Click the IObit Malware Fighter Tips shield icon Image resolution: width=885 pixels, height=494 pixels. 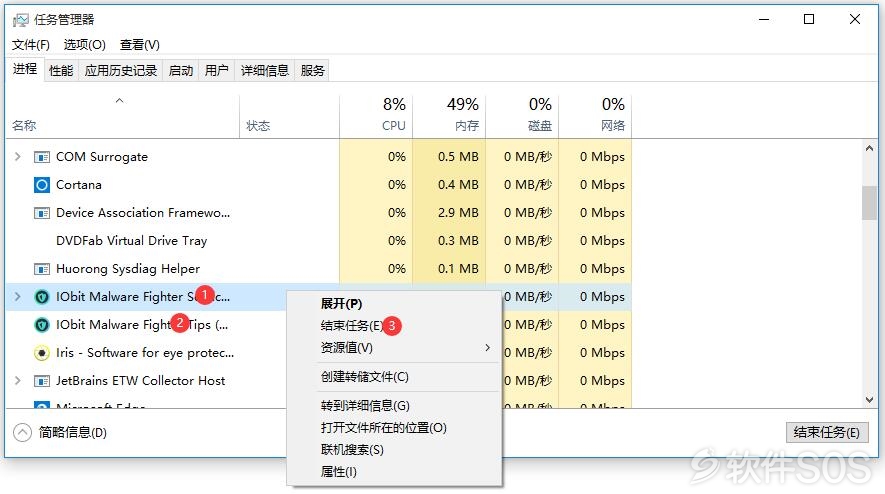pos(42,325)
